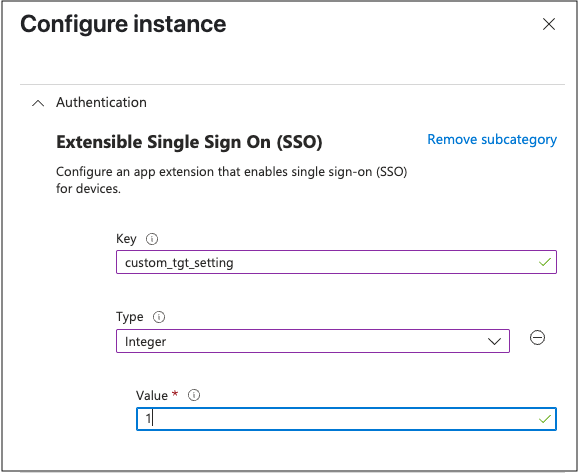Screen dimensions: 579x474
Task: Click the Type dropdown chevron arrow
Action: point(494,341)
